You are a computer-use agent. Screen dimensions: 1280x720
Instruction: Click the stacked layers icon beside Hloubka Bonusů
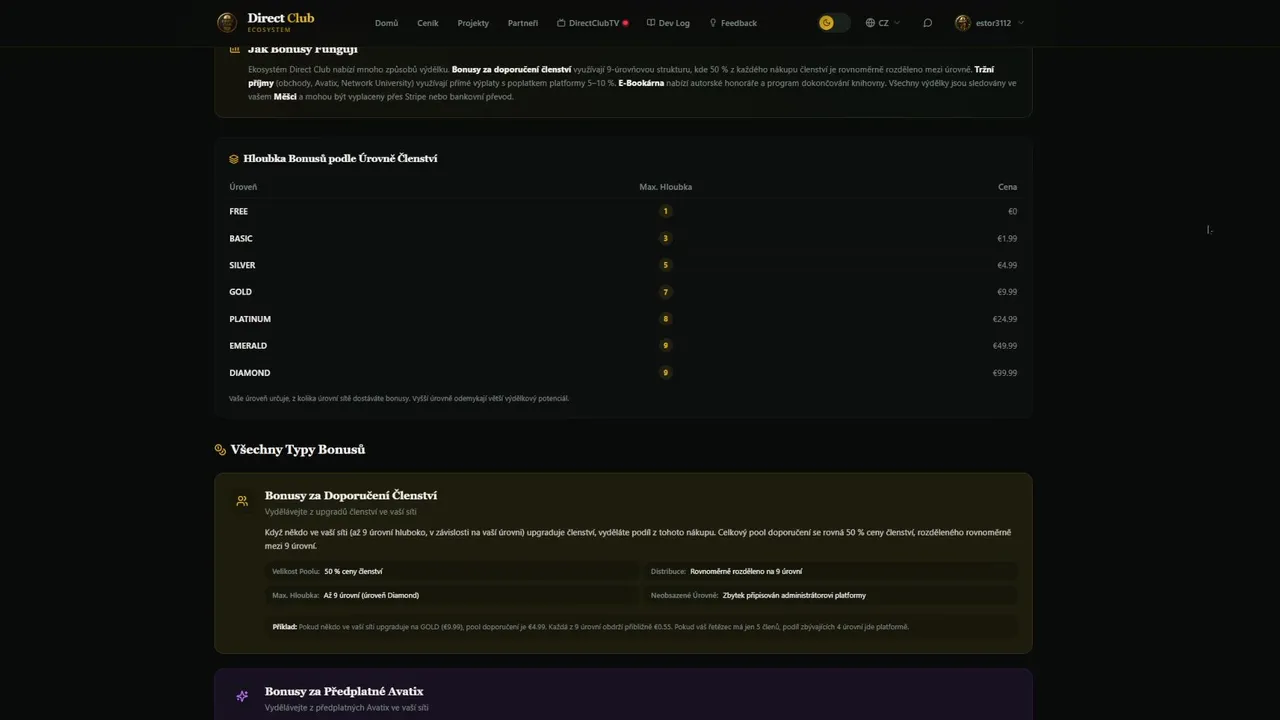point(234,159)
